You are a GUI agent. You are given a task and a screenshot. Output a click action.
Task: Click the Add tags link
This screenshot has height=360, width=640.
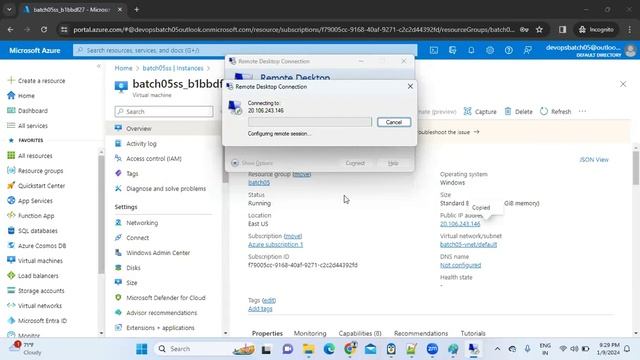[260, 309]
